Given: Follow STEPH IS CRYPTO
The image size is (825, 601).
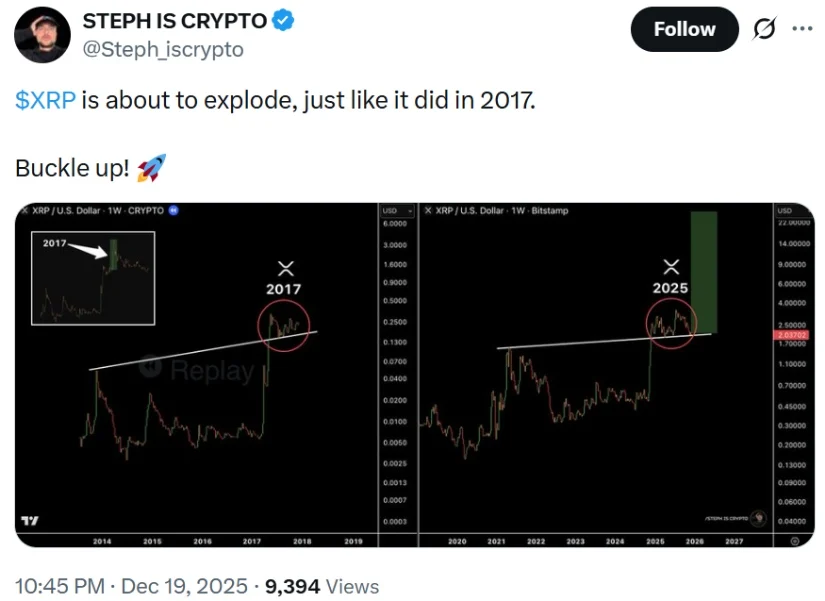Looking at the screenshot, I should [x=684, y=29].
